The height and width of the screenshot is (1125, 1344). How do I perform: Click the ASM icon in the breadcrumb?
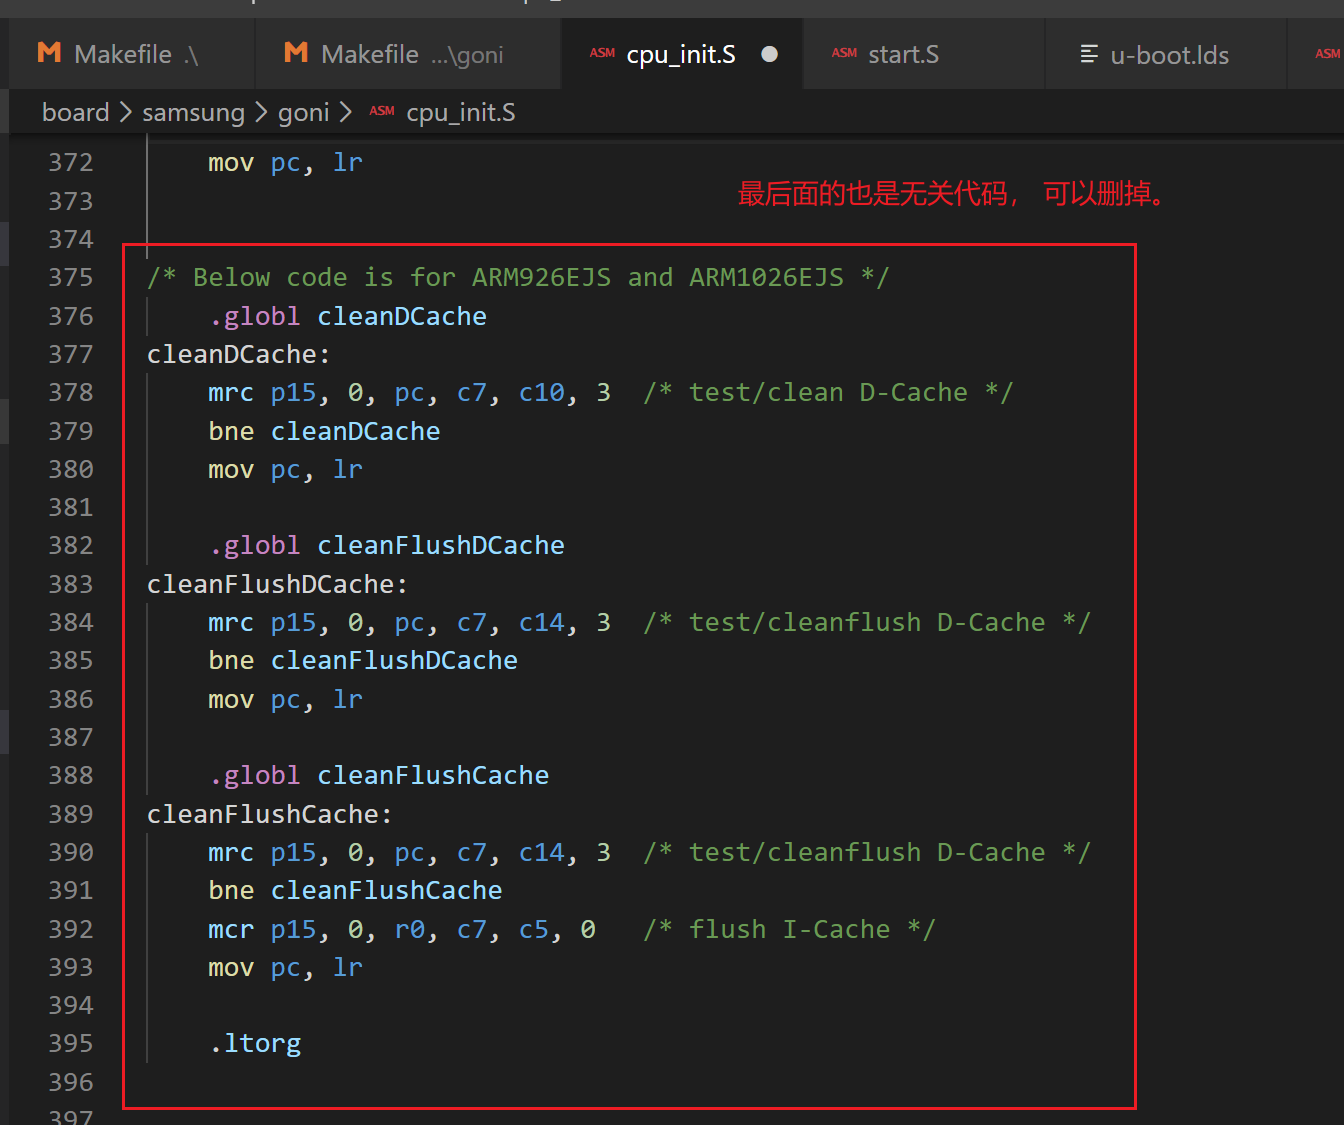382,111
